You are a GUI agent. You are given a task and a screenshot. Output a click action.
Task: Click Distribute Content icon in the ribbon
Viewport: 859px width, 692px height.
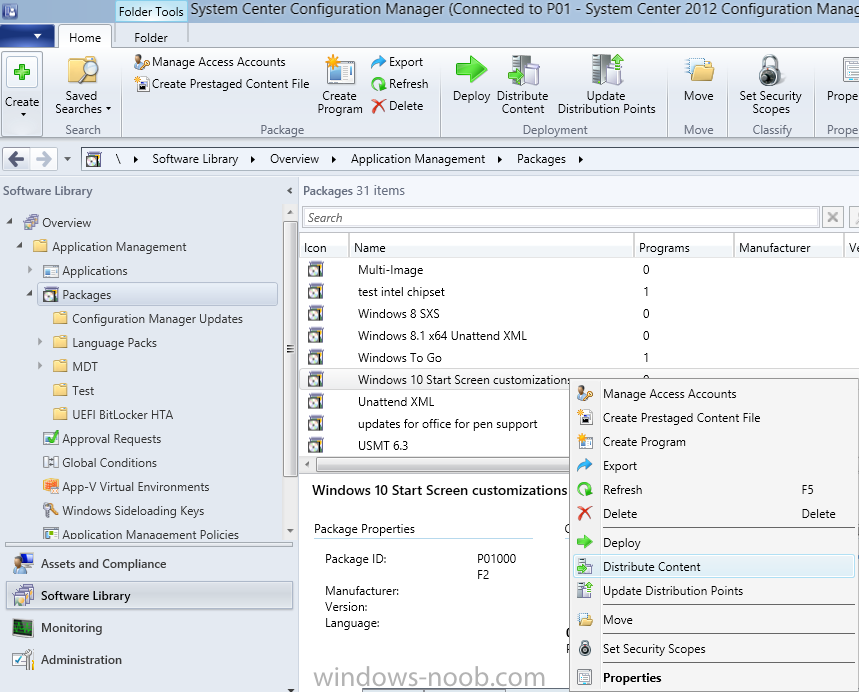523,70
